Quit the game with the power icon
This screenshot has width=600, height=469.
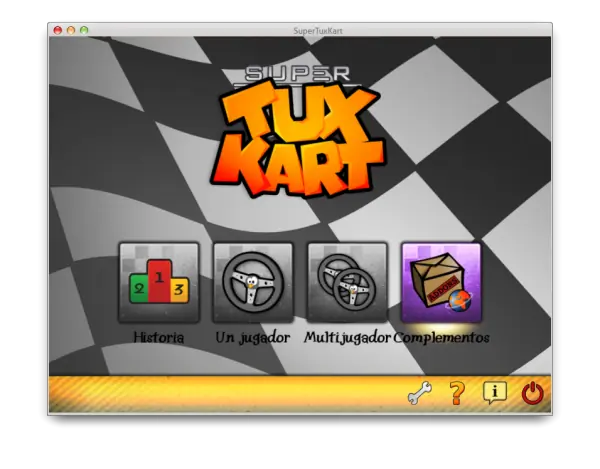click(x=532, y=393)
